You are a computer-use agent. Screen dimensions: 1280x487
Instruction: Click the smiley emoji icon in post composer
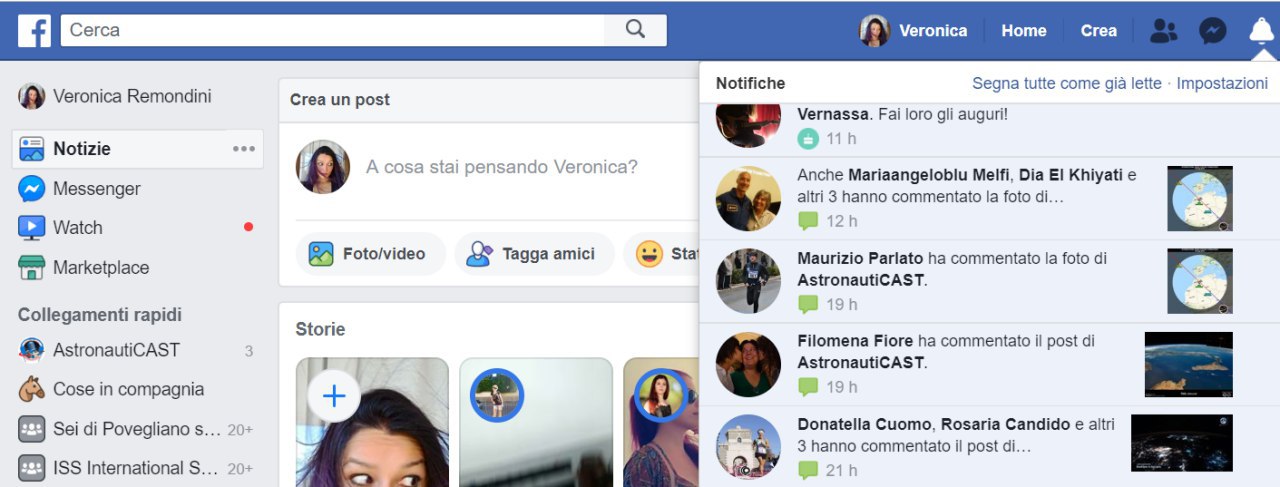tap(650, 254)
